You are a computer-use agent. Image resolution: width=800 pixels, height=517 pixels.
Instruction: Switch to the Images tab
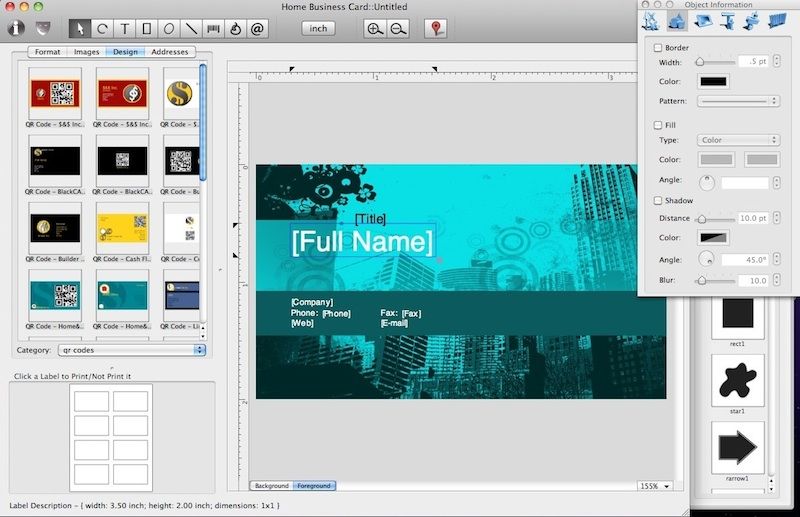[86, 52]
